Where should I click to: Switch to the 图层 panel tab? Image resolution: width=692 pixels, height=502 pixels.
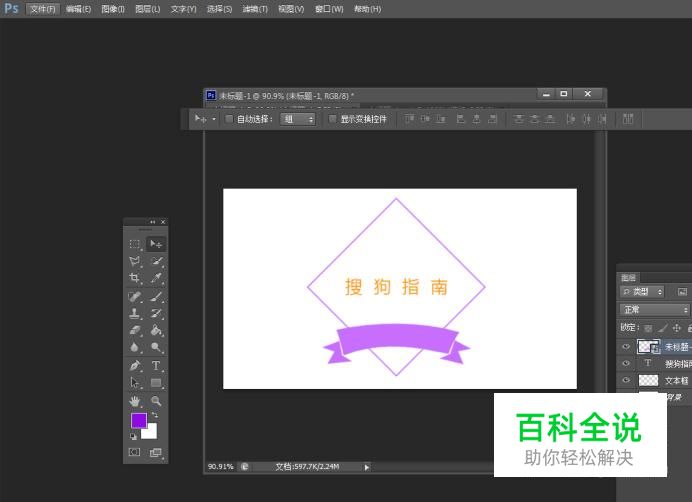coord(628,277)
